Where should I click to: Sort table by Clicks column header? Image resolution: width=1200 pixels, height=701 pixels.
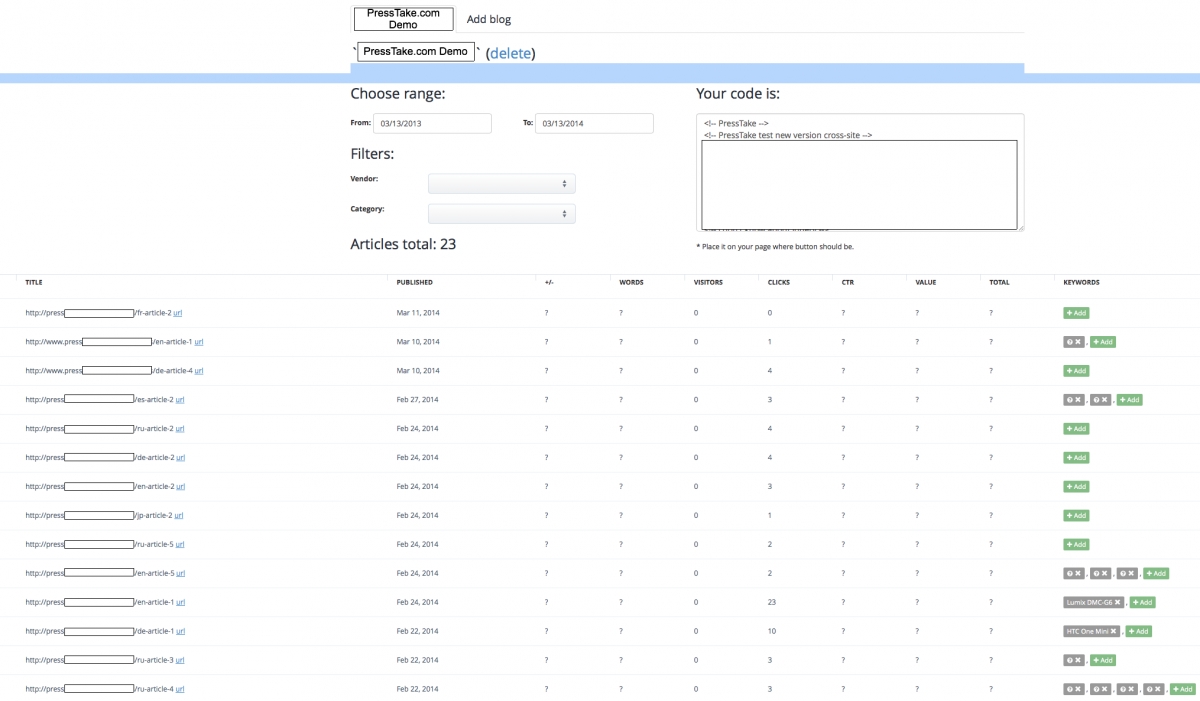[x=778, y=283]
